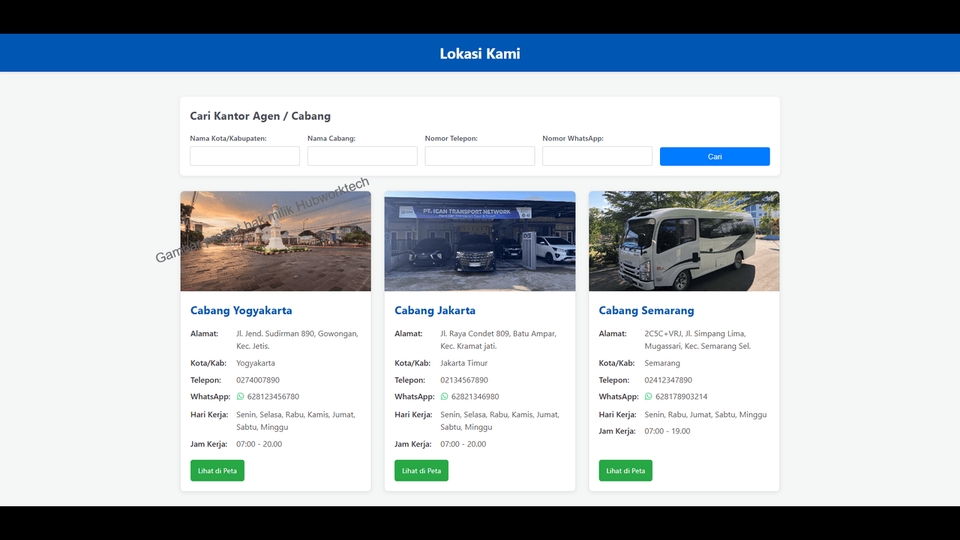Viewport: 960px width, 540px height.
Task: Click phone number 0274007890
Action: click(x=258, y=380)
